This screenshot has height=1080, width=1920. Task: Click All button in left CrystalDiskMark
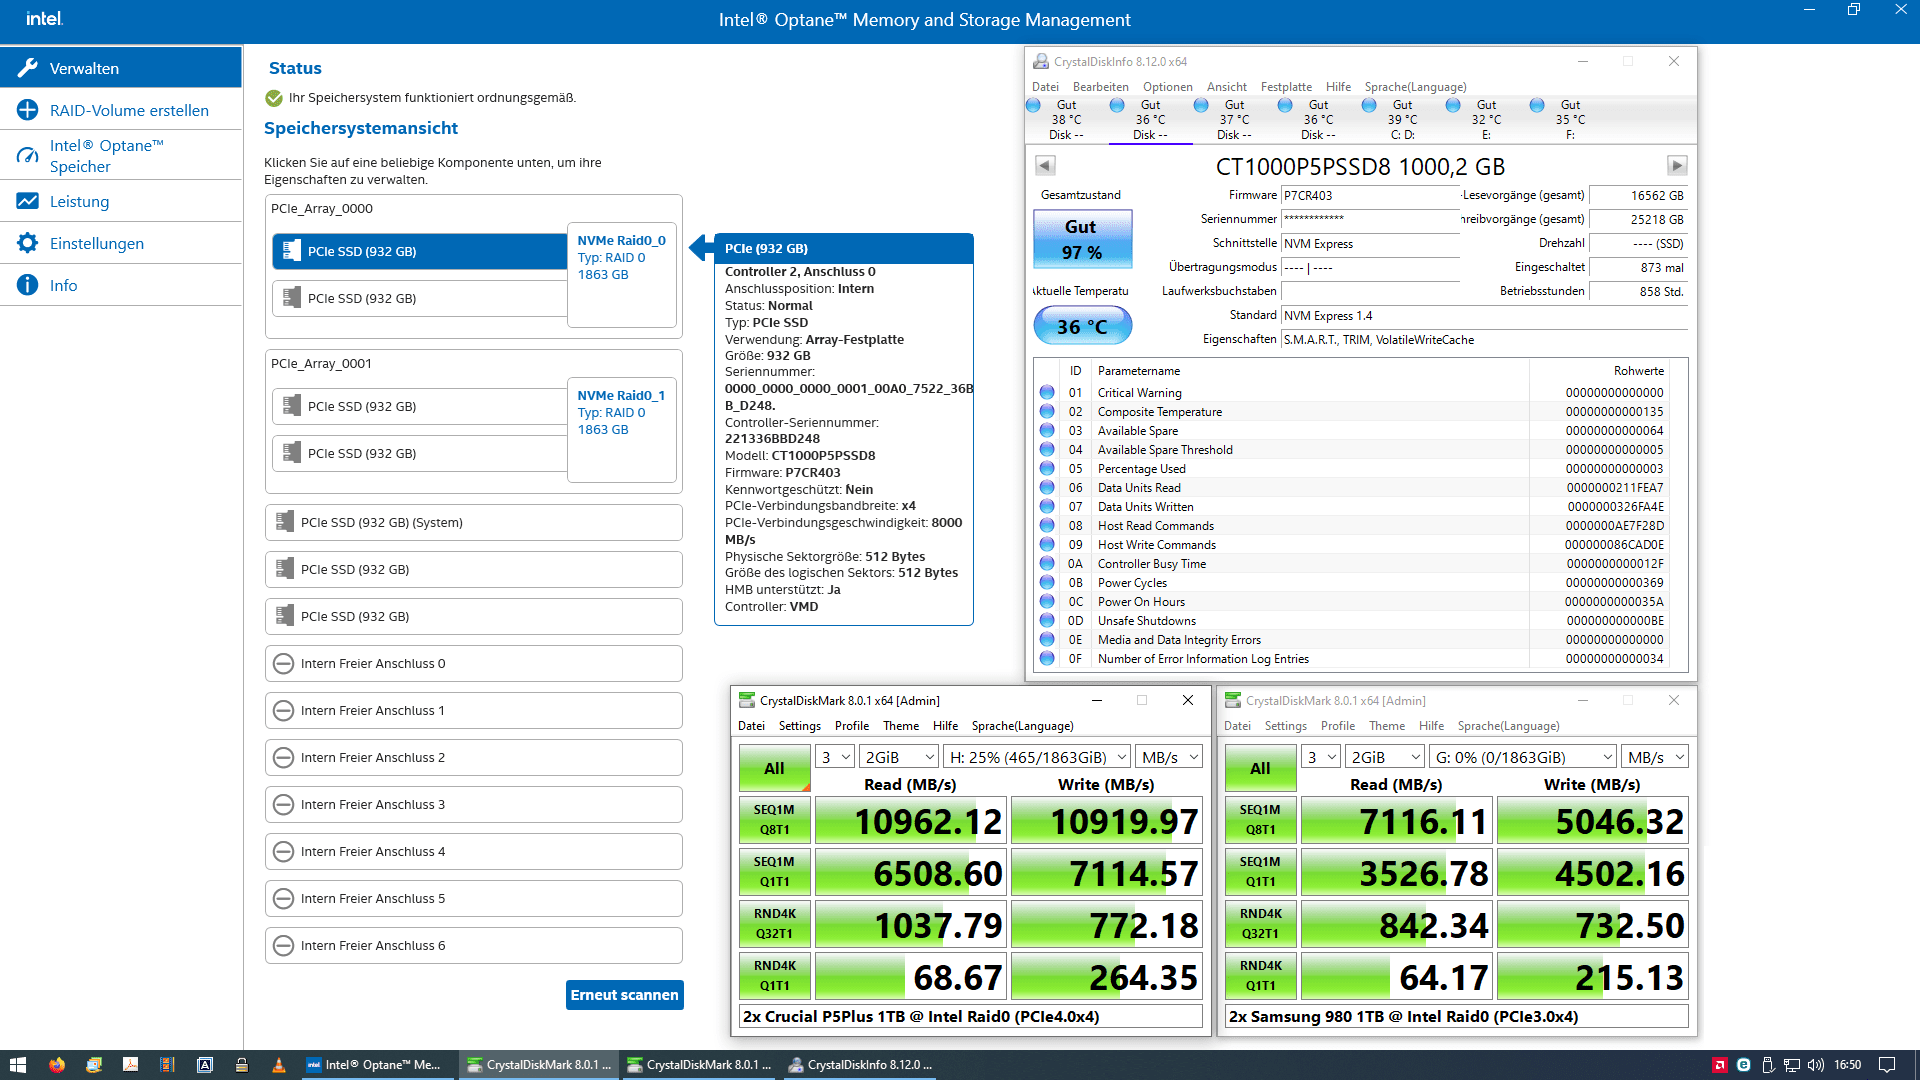pos(774,768)
